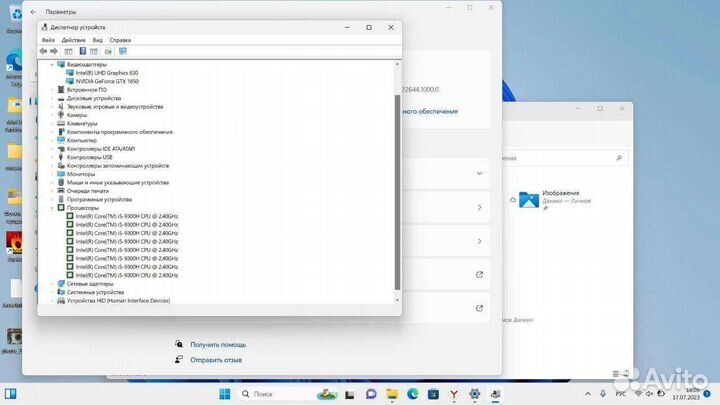Click the Forward arrow in Device Manager toolbar
Viewport: 720px width, 405px height.
[54, 51]
